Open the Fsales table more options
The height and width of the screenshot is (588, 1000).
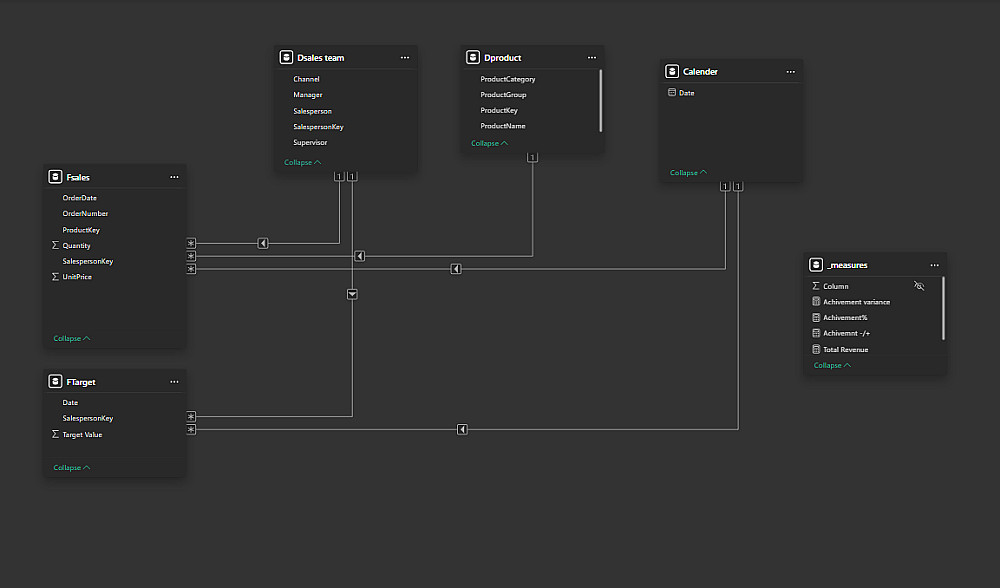pyautogui.click(x=174, y=177)
